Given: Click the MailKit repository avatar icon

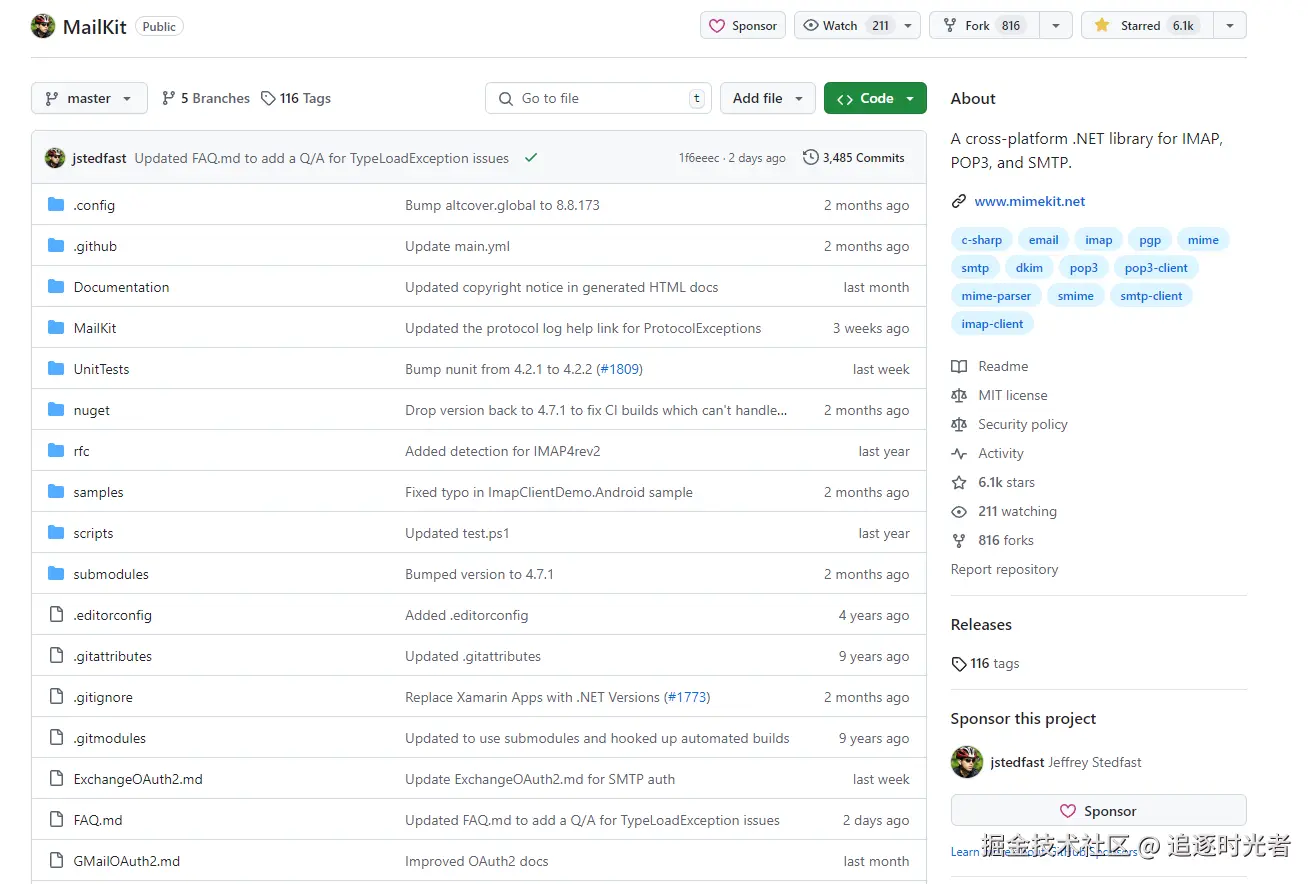Looking at the screenshot, I should click(43, 26).
